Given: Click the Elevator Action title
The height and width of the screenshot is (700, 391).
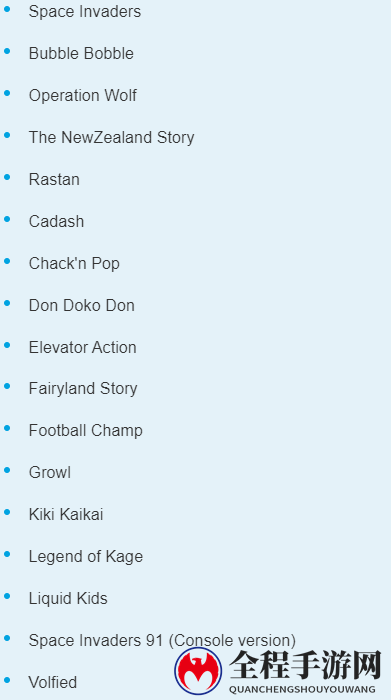Looking at the screenshot, I should (x=83, y=347).
